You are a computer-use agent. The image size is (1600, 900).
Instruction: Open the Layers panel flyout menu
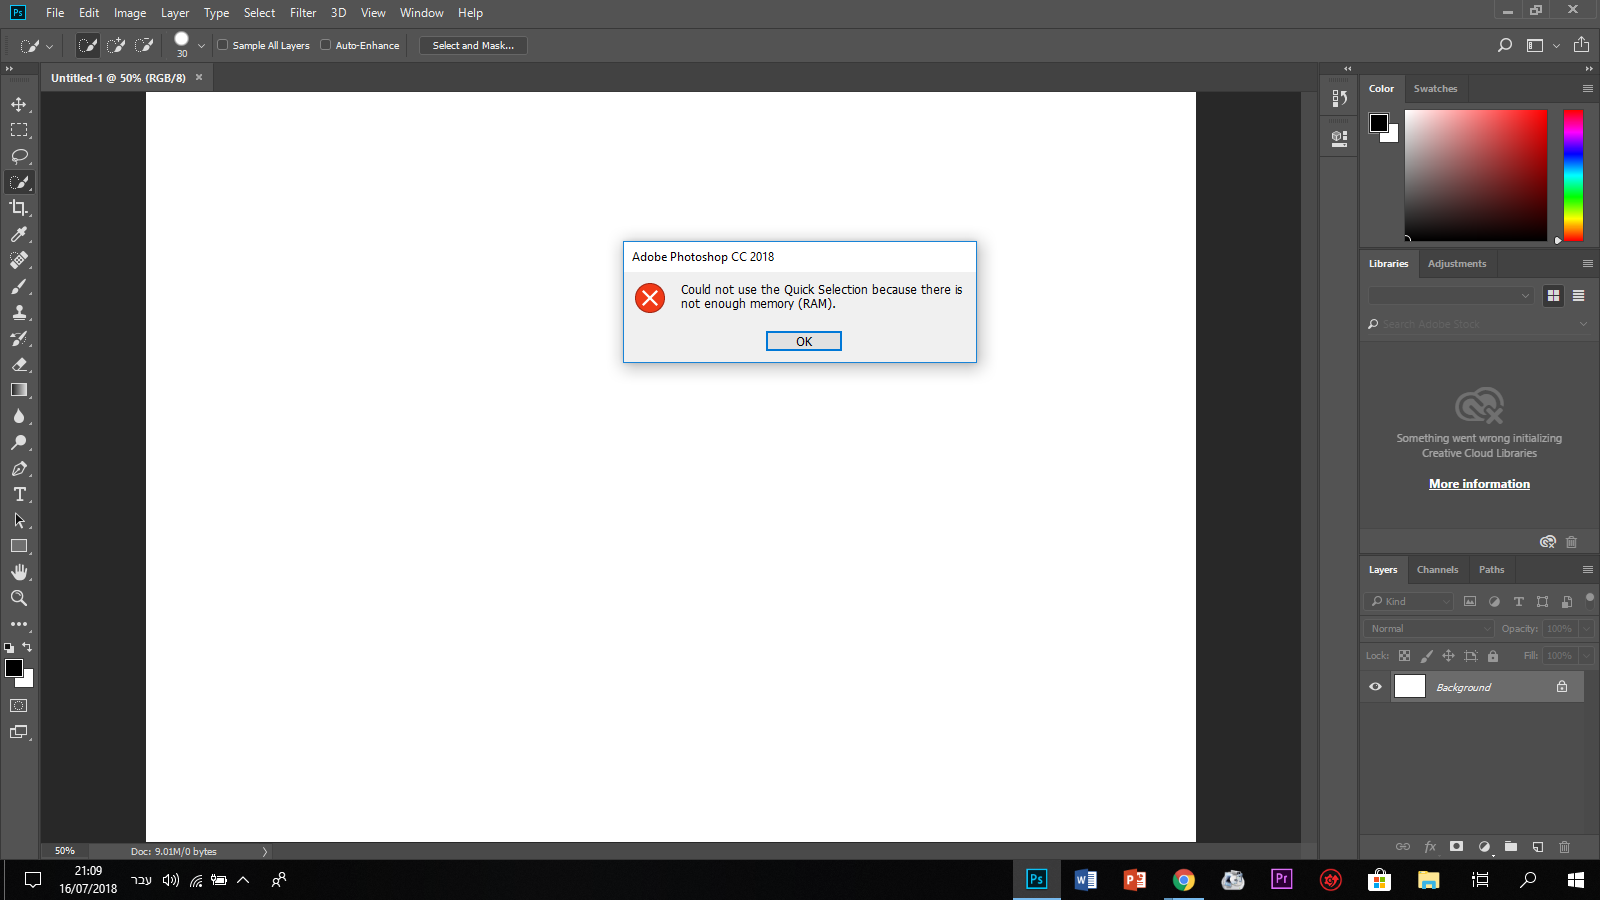(1587, 570)
